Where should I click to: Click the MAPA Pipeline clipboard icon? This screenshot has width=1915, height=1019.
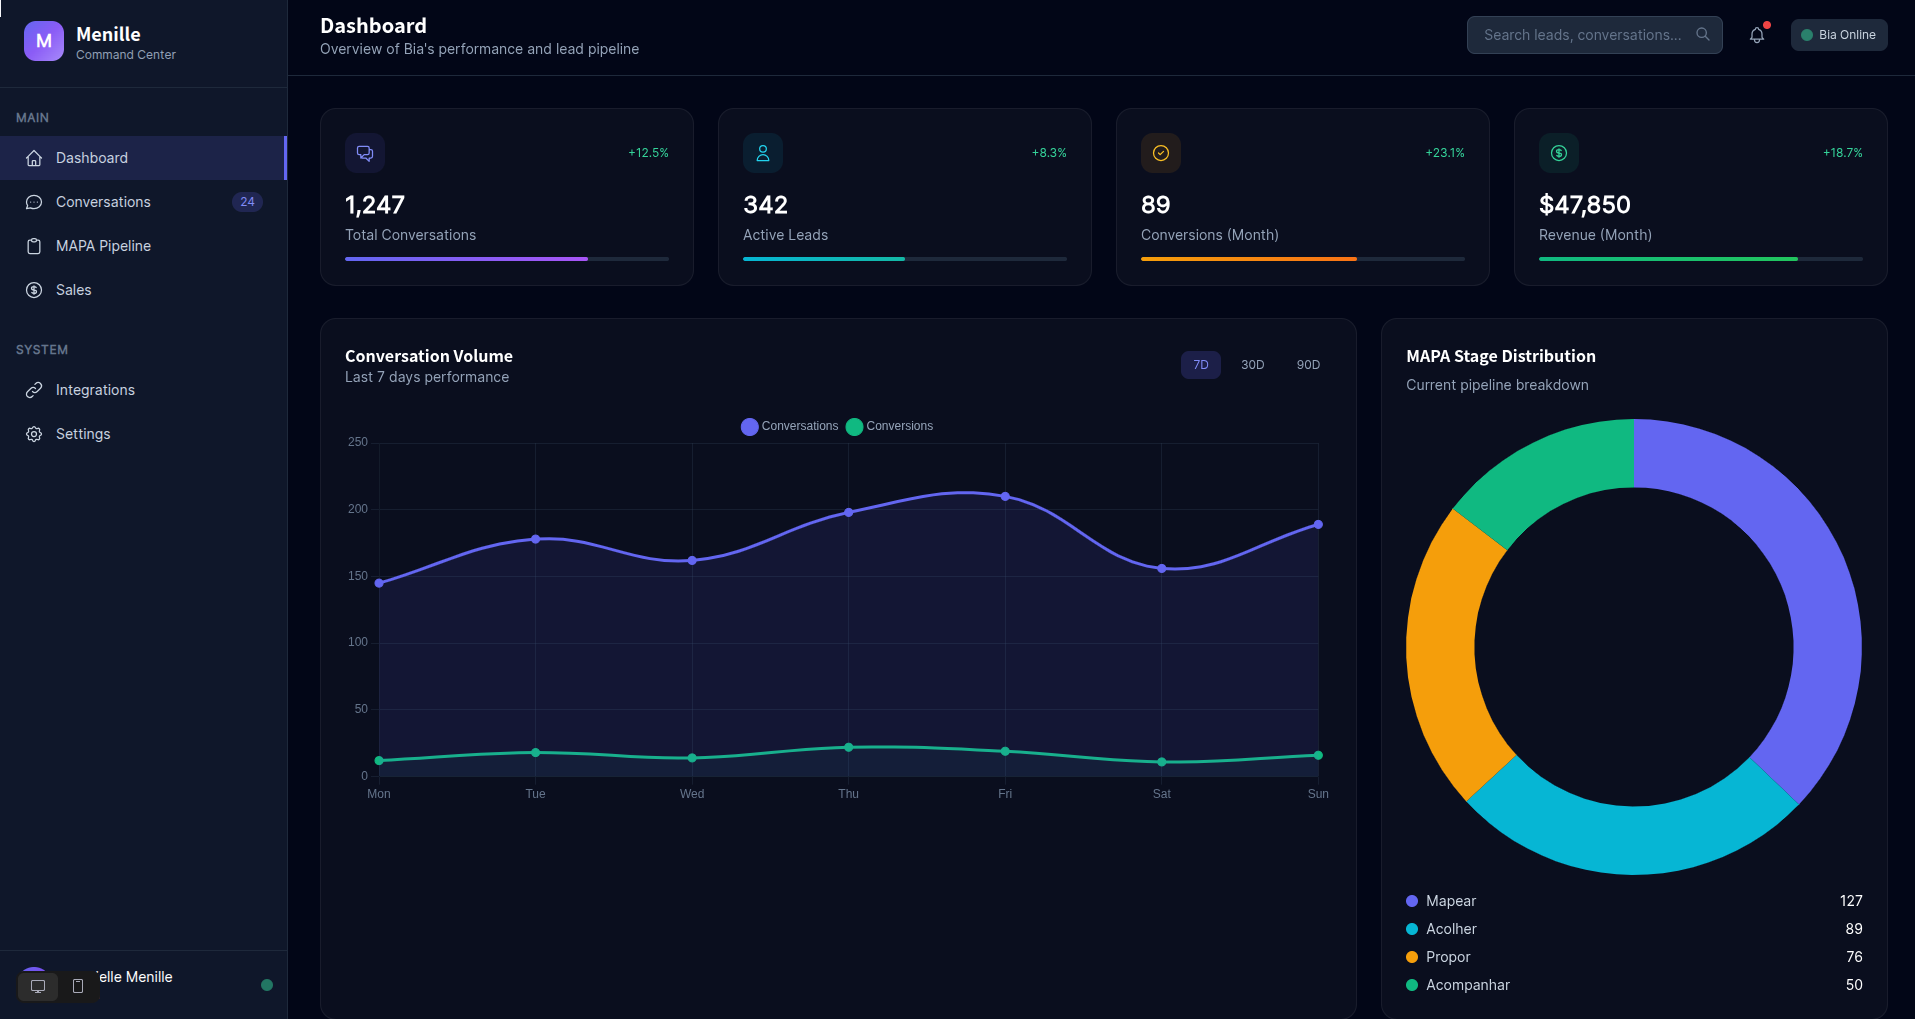[34, 246]
